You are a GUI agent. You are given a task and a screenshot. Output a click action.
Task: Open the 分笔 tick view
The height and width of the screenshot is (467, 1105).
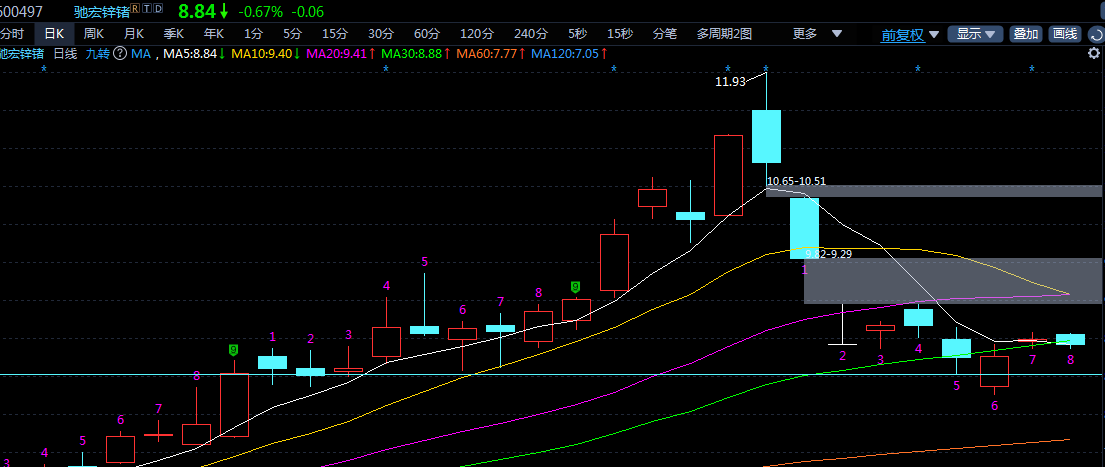[x=665, y=34]
